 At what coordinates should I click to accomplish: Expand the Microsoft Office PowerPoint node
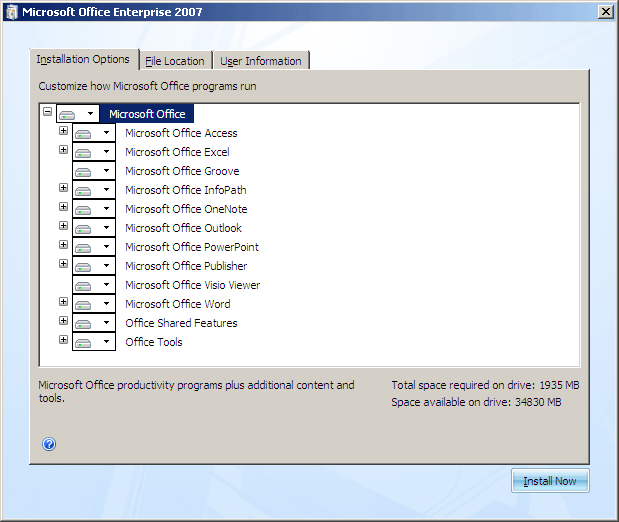pyautogui.click(x=63, y=244)
